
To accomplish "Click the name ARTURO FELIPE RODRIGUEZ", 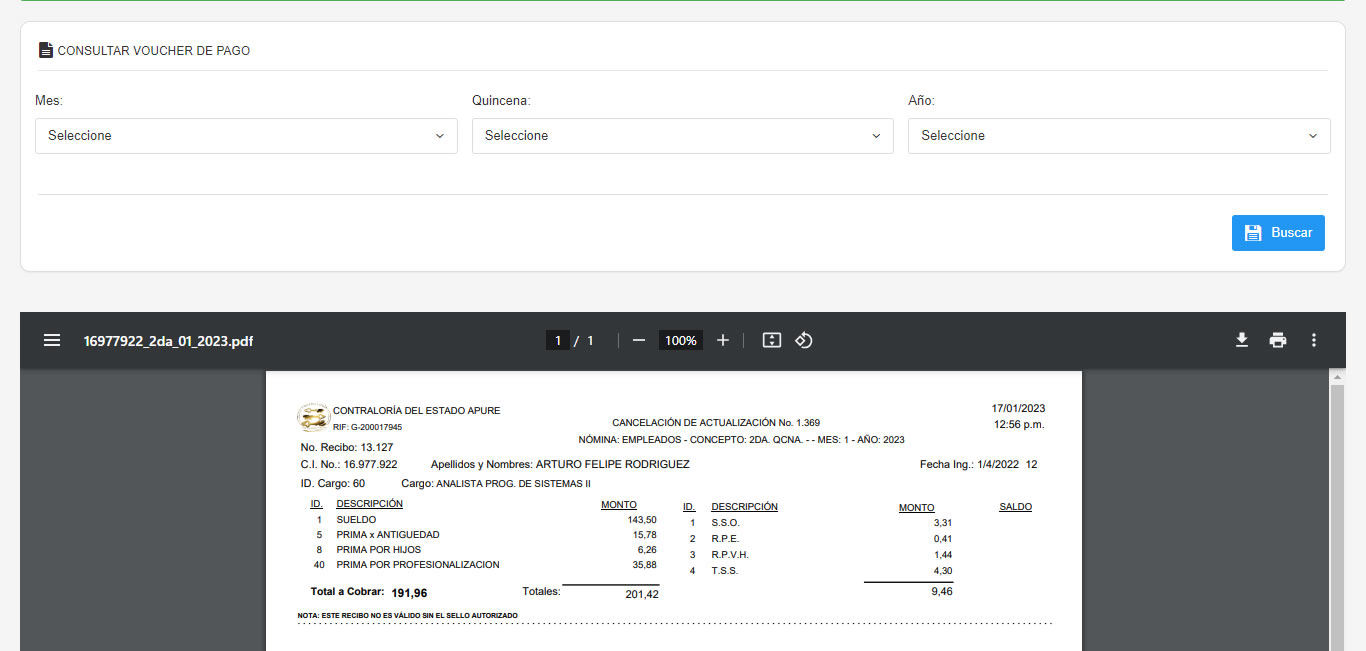I will coord(613,465).
